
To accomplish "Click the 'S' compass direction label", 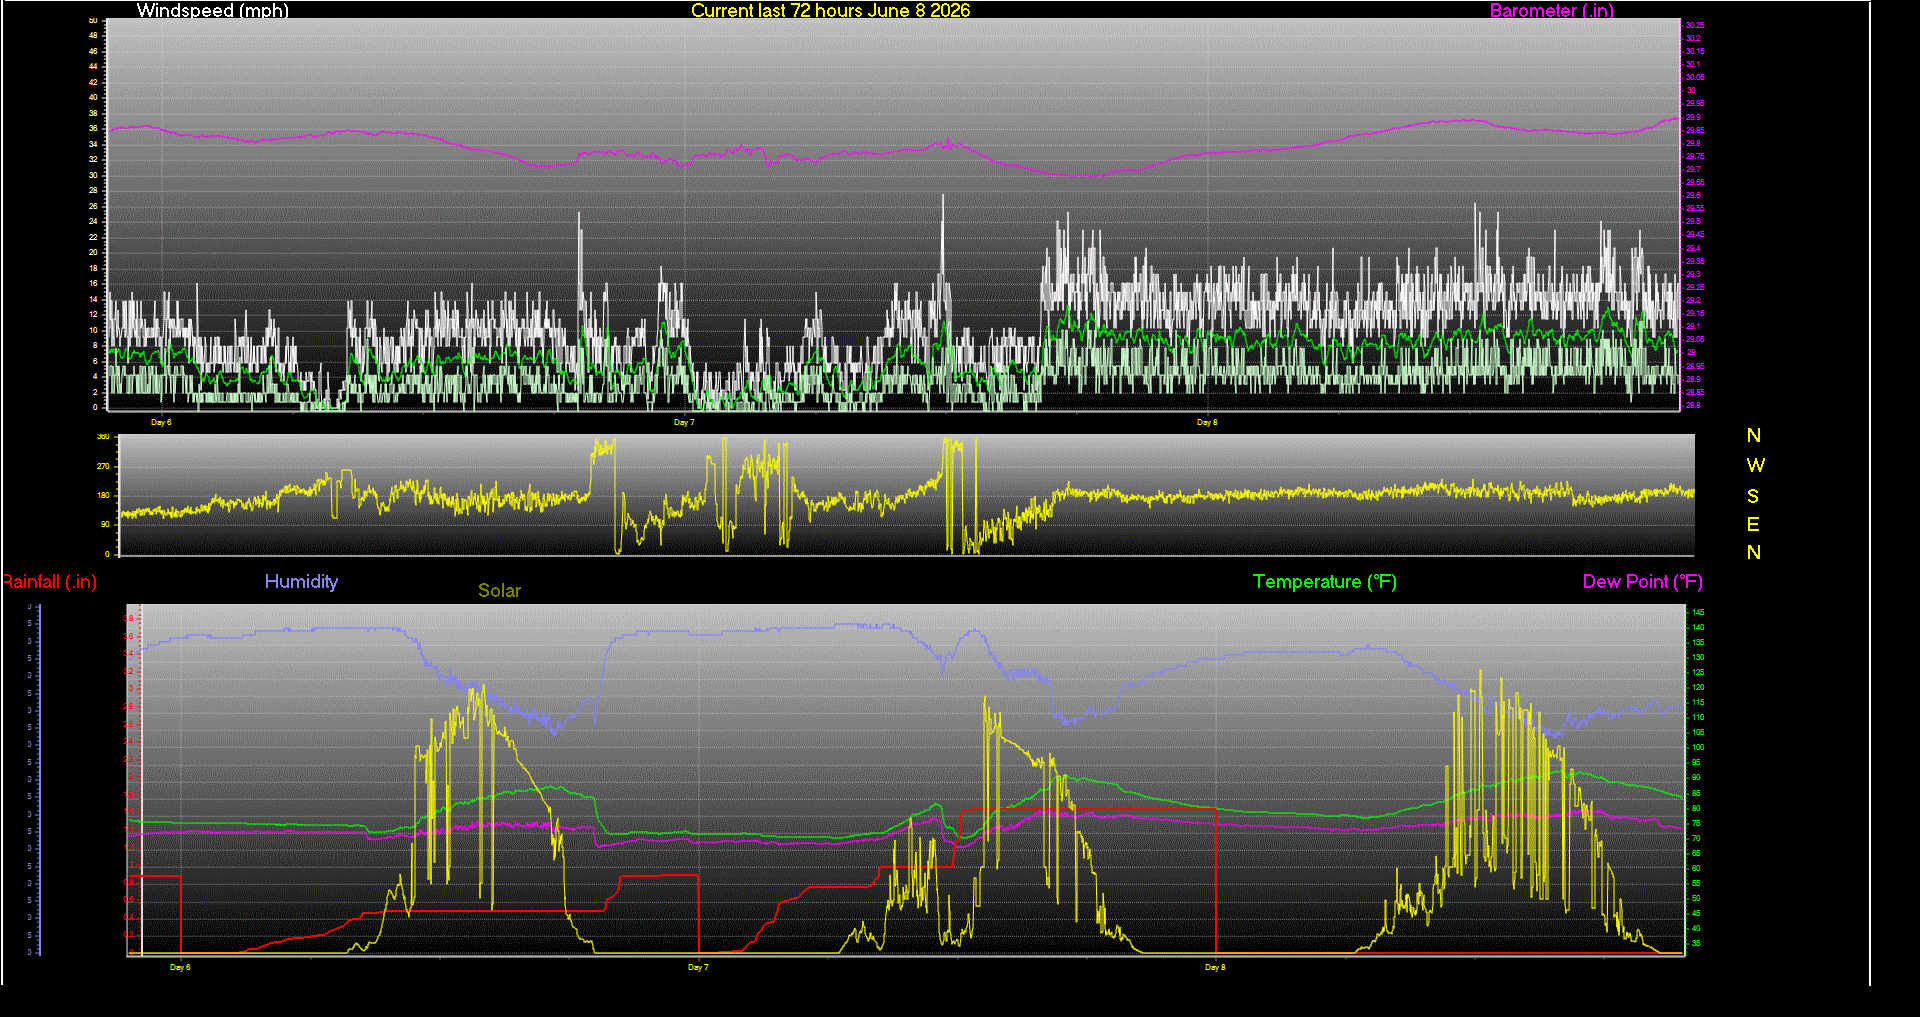I will (x=1753, y=496).
